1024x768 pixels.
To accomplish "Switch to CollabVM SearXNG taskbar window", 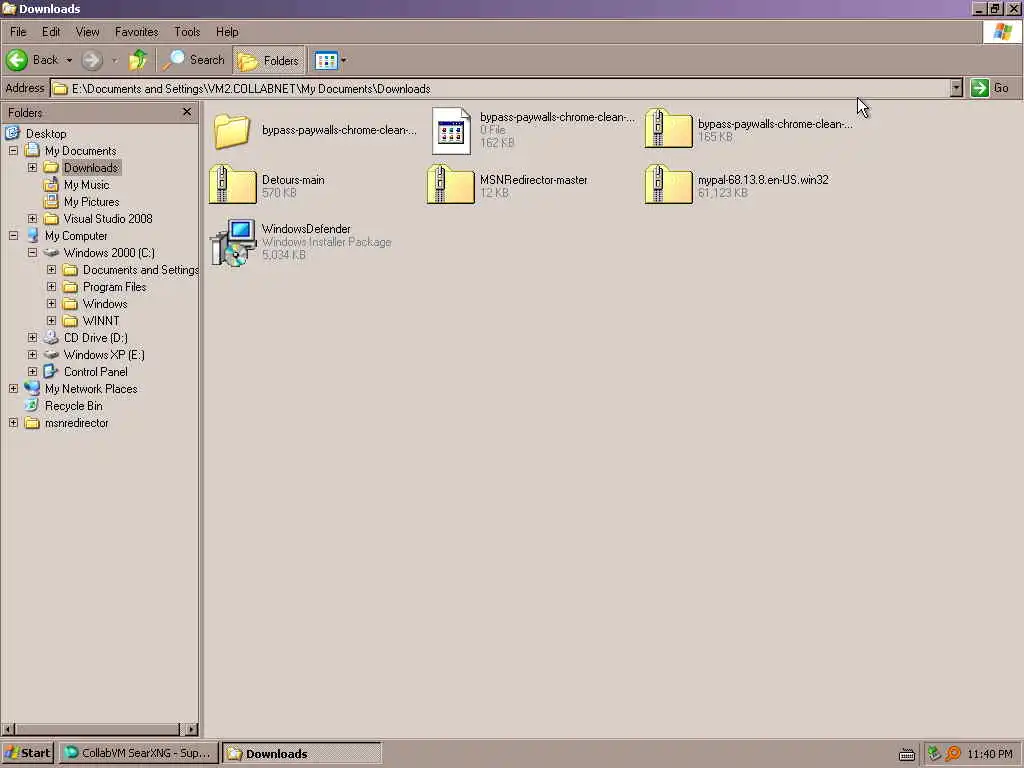I will point(138,753).
